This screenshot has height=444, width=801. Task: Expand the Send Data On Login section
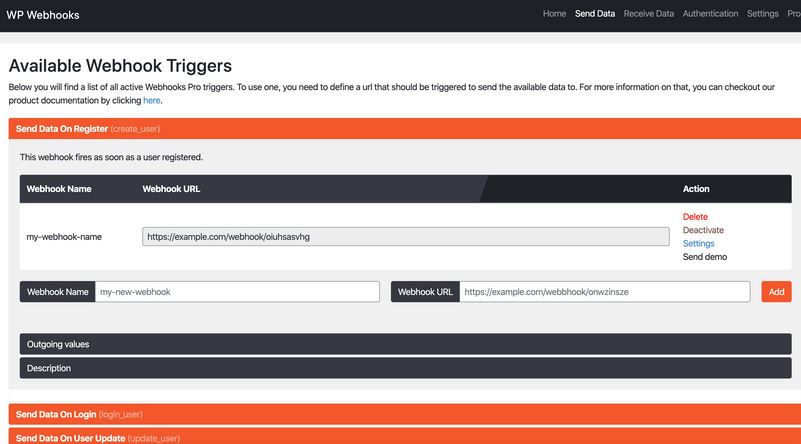405,414
